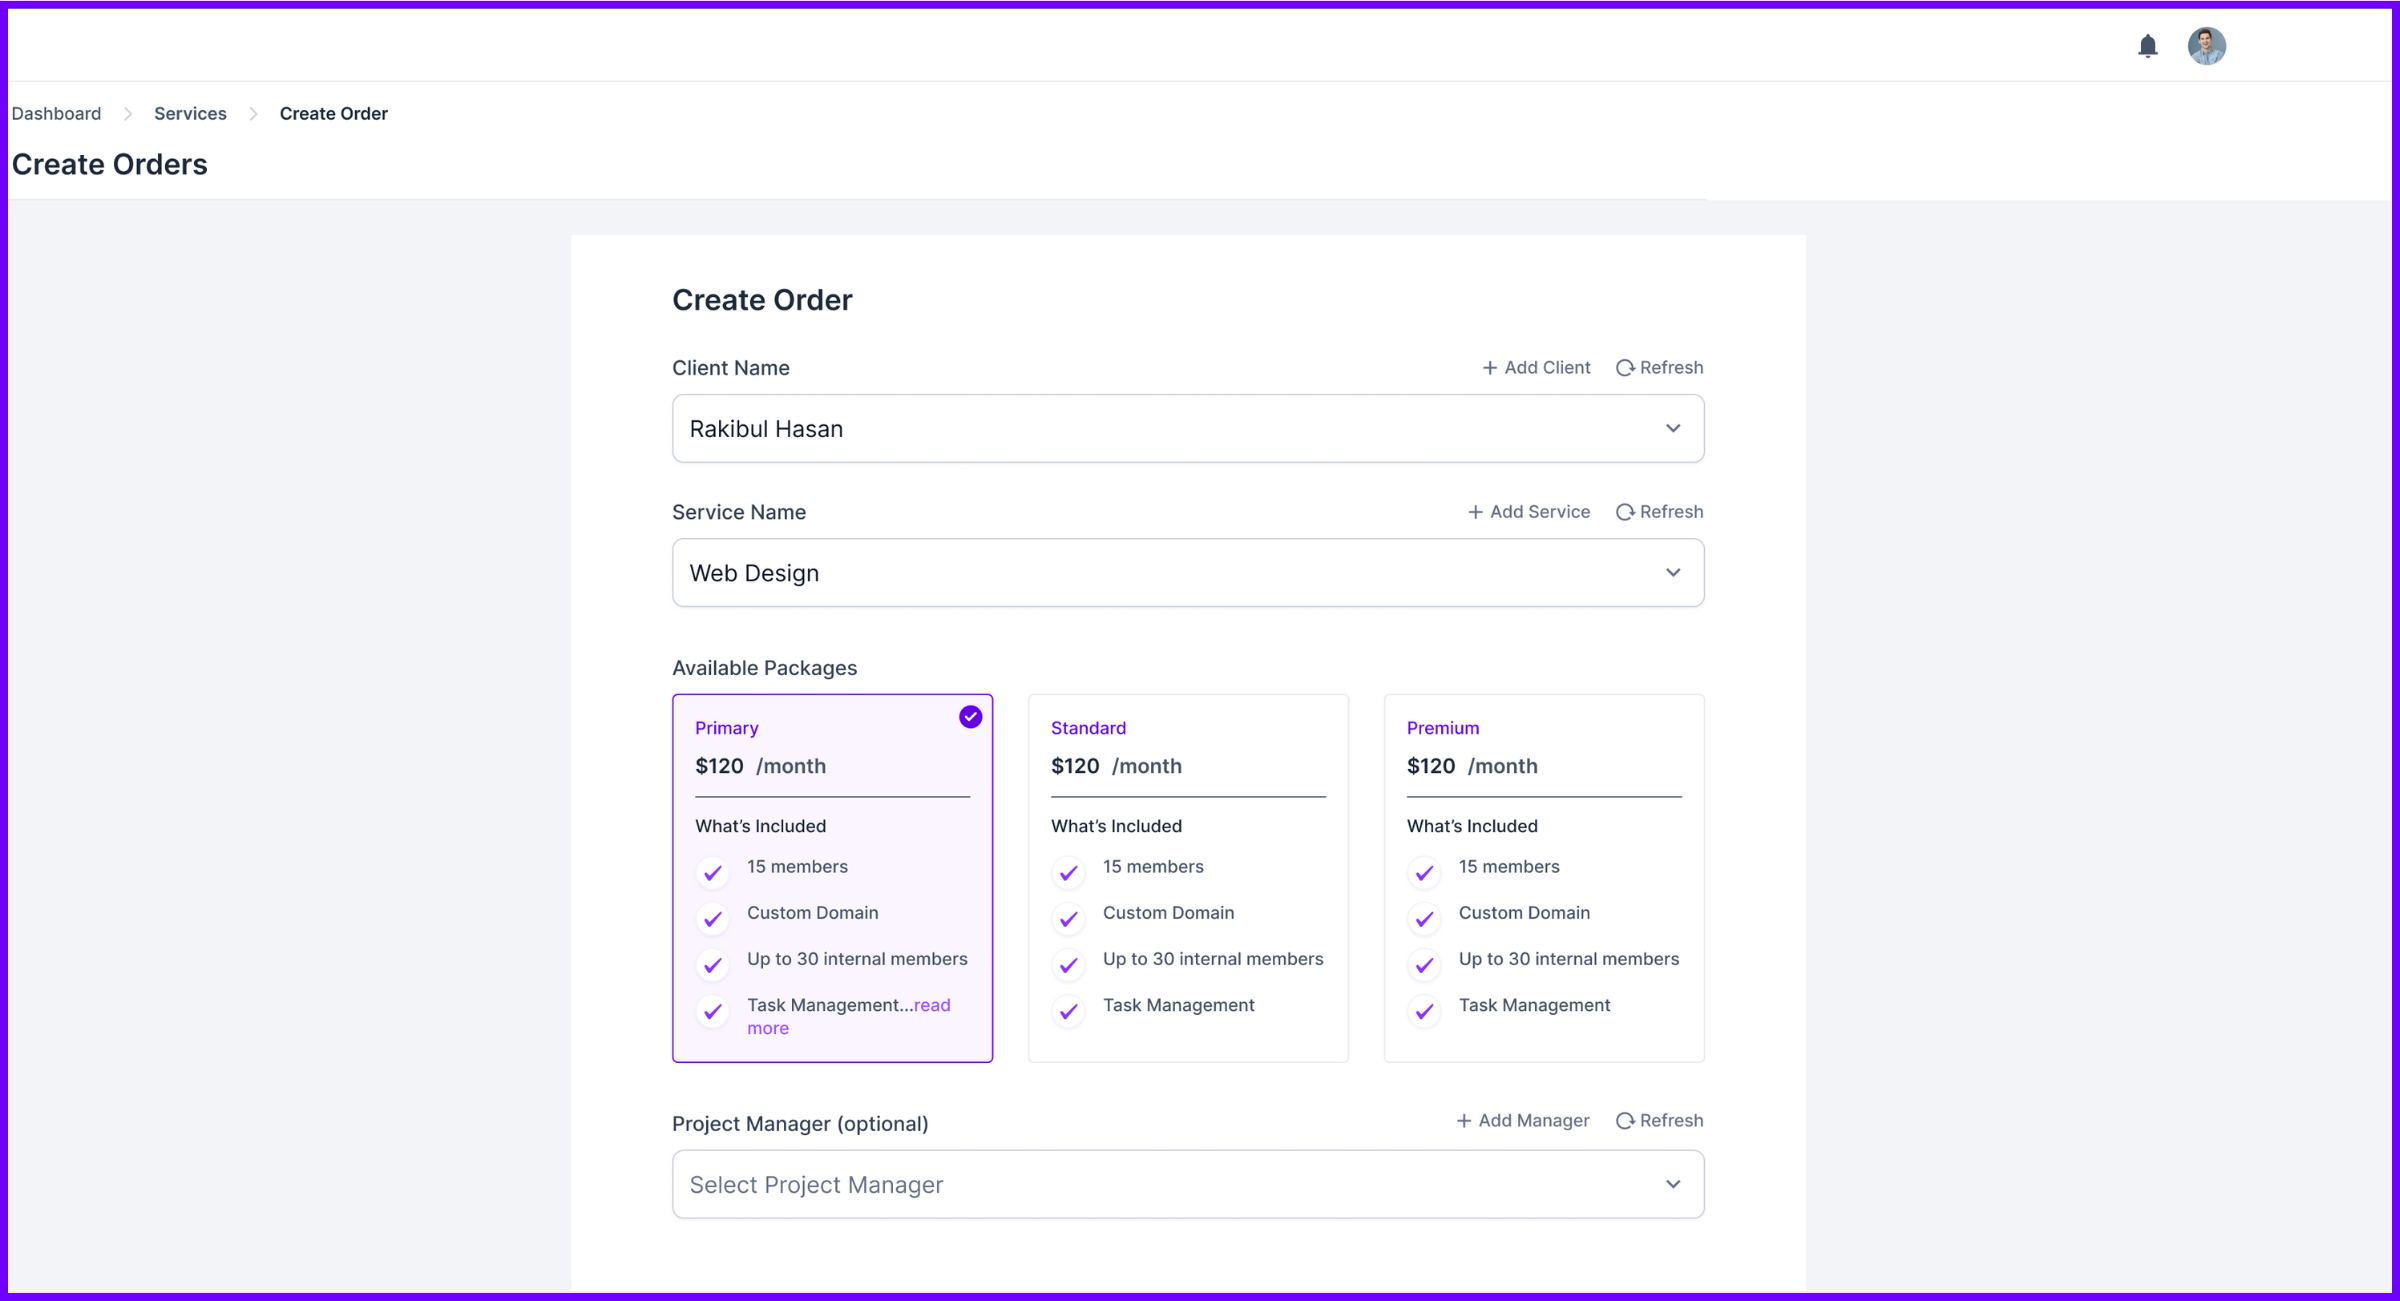
Task: Select the Standard package card
Action: (1188, 878)
